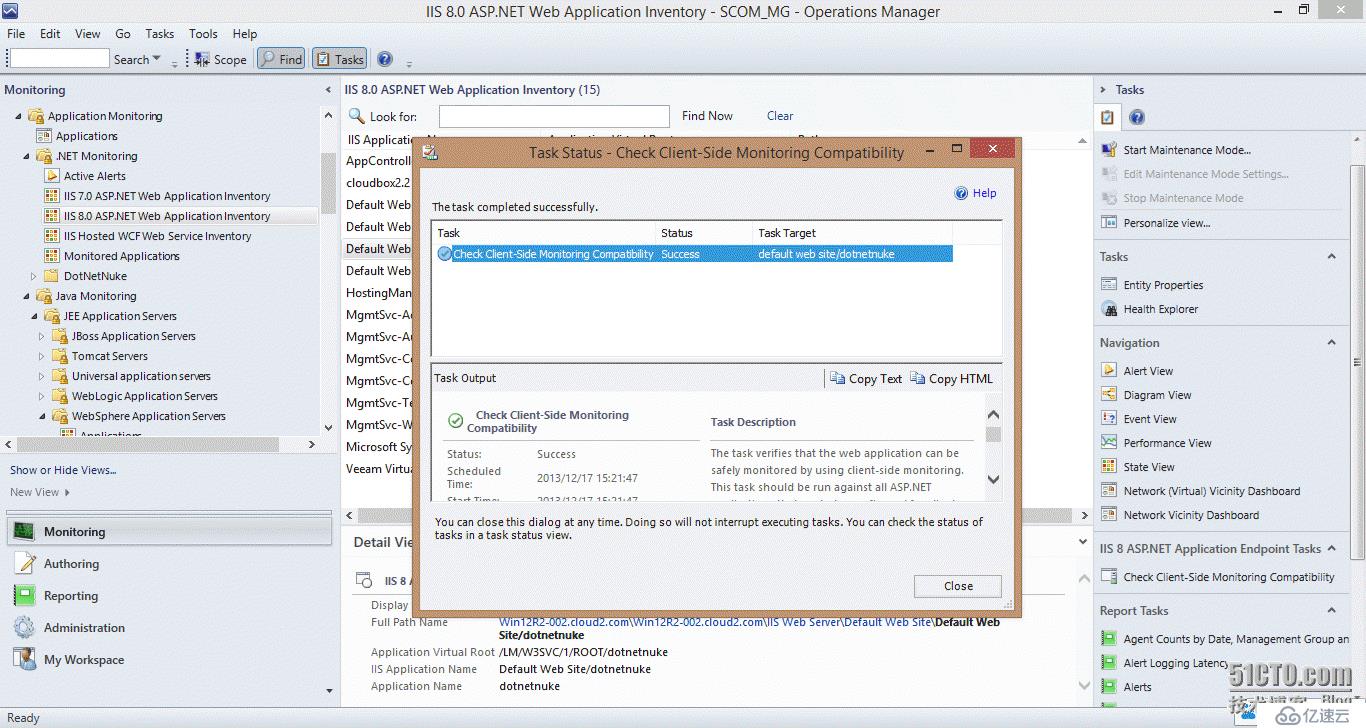The width and height of the screenshot is (1366, 728).
Task: Run Check Client-Side Monitoring Compatibility task in Tasks pane
Action: pos(1228,577)
